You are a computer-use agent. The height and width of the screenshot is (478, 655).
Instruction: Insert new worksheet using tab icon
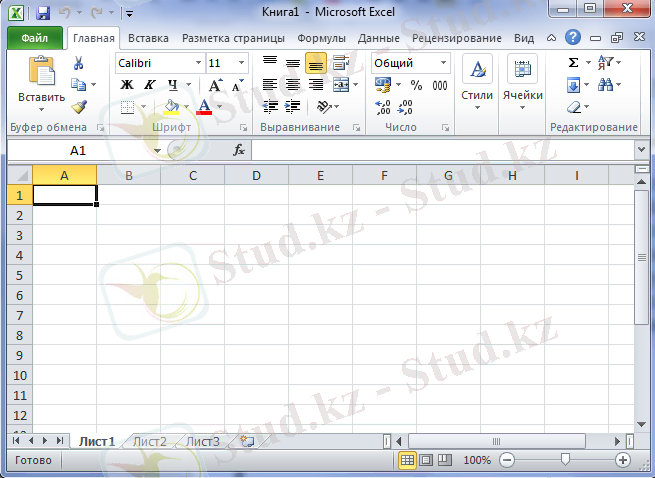pos(246,441)
